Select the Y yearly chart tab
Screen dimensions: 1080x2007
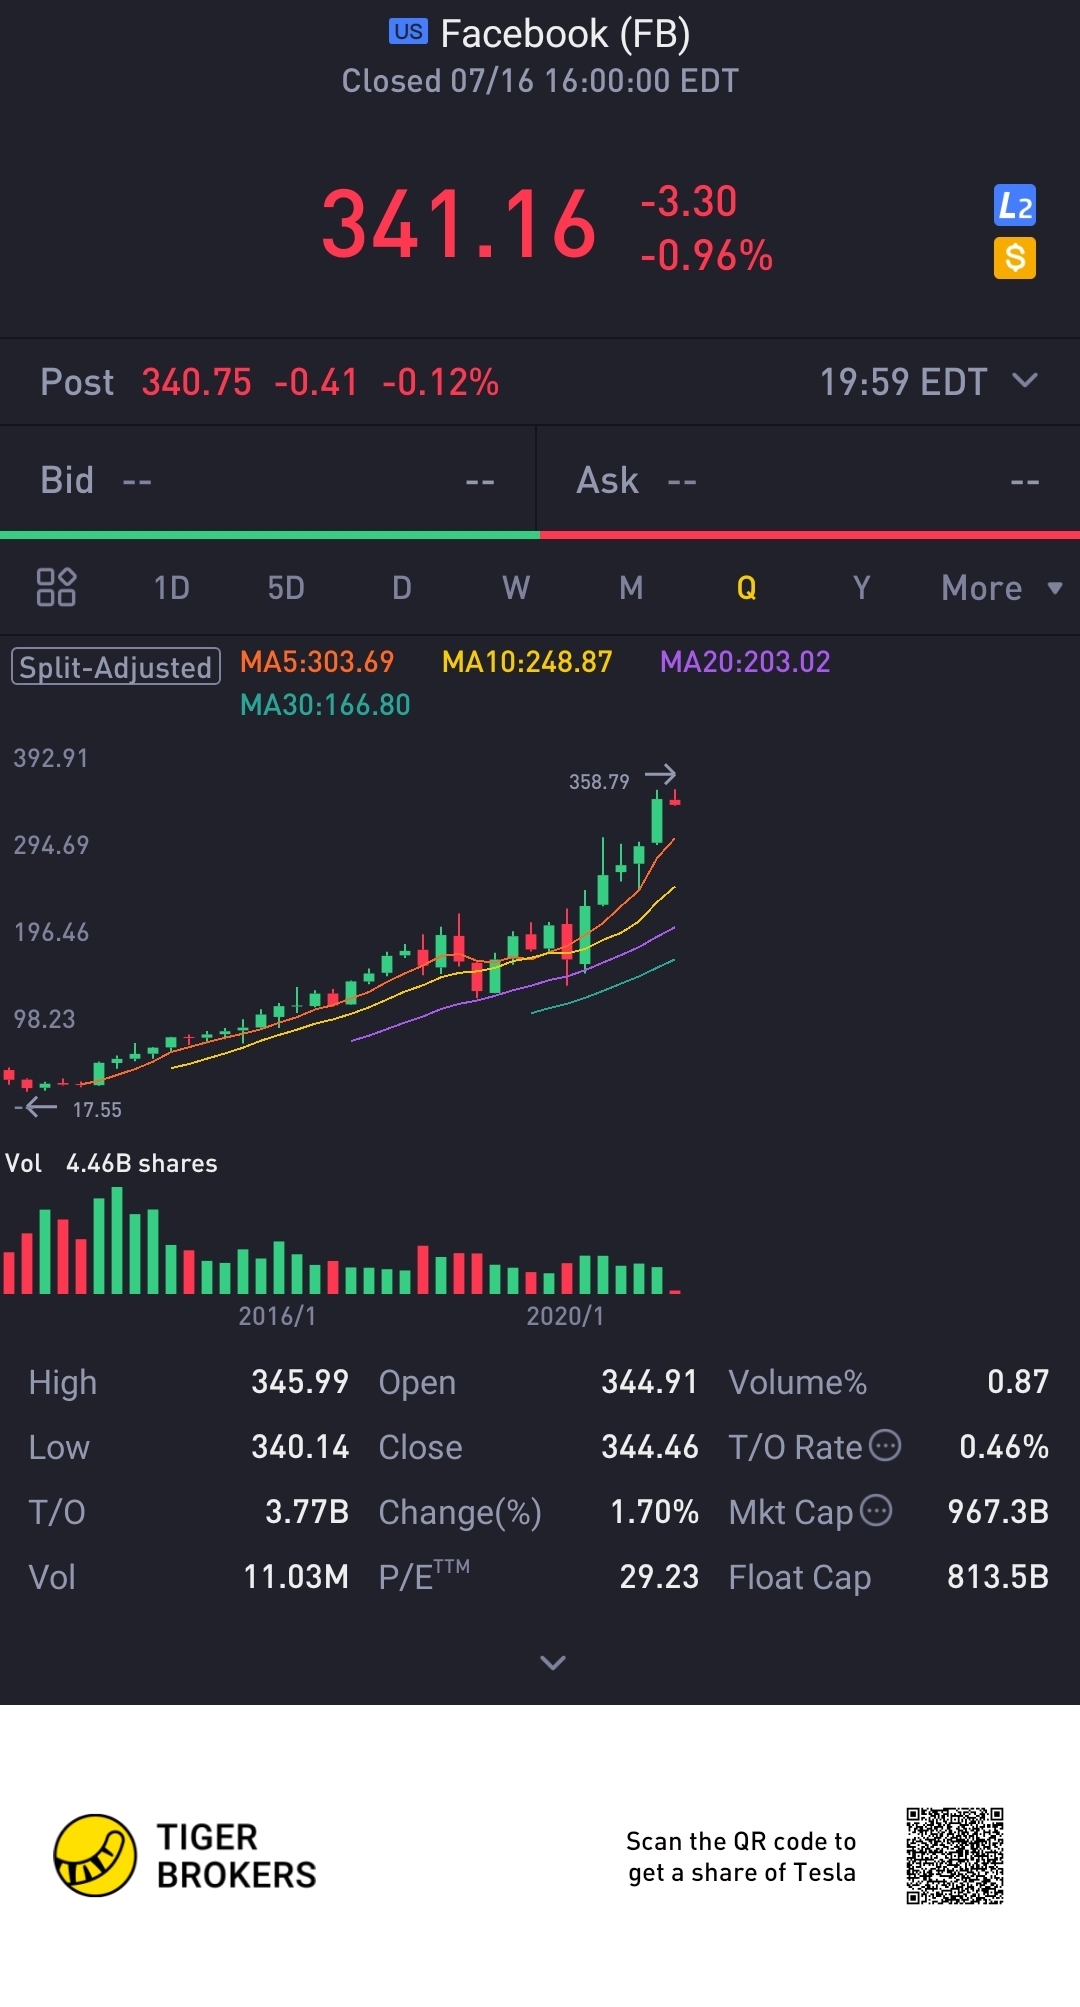861,588
